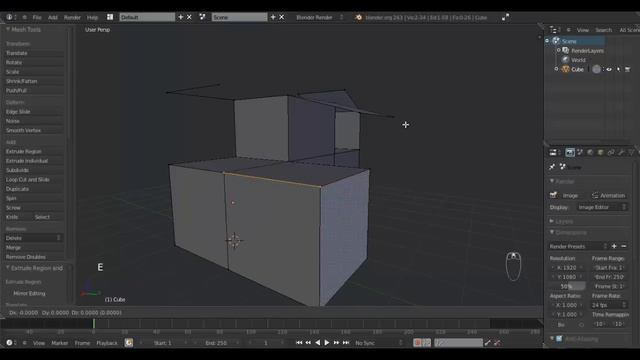This screenshot has height=360, width=640.
Task: Select the Scene row in outliner
Action: (575, 41)
